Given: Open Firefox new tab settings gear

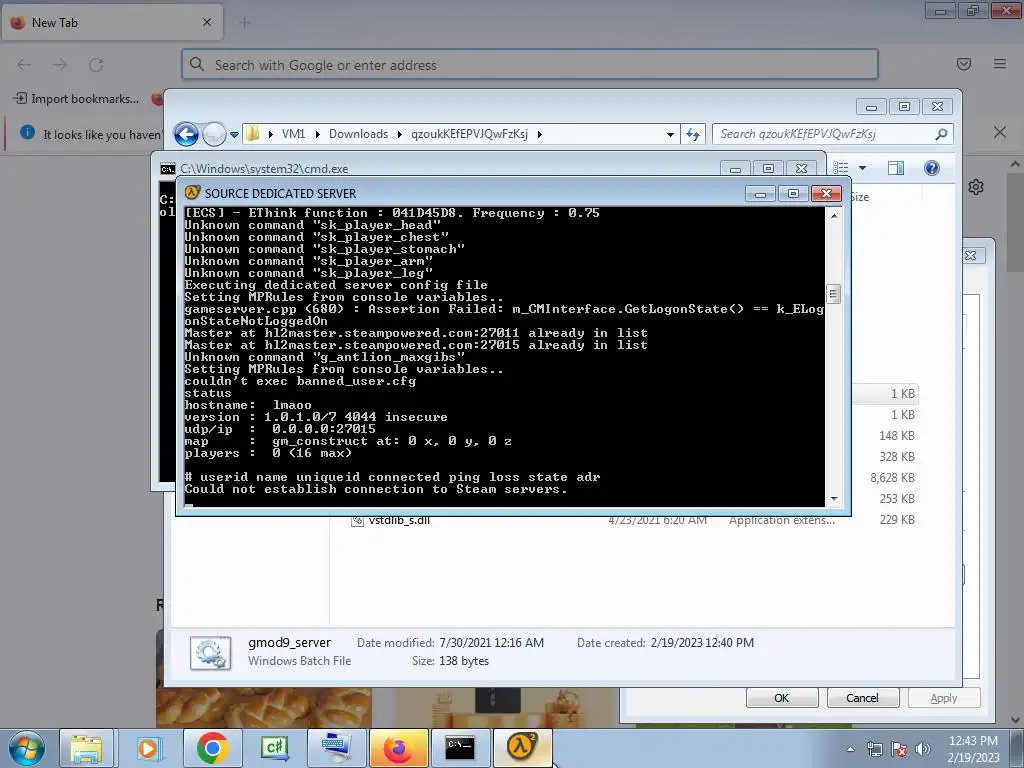Looking at the screenshot, I should point(976,187).
